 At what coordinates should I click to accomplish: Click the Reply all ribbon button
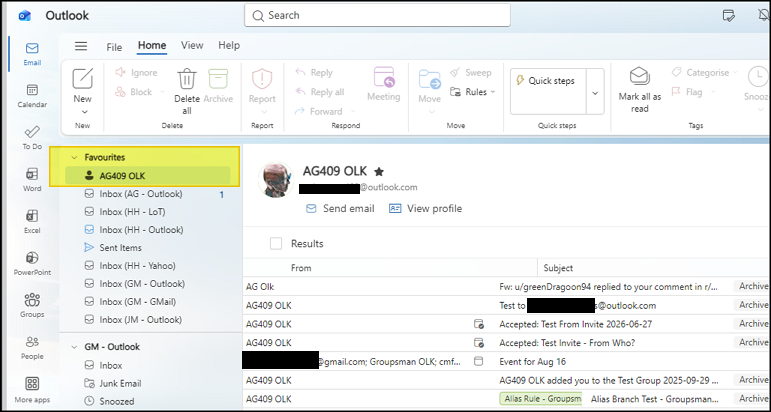[x=320, y=92]
